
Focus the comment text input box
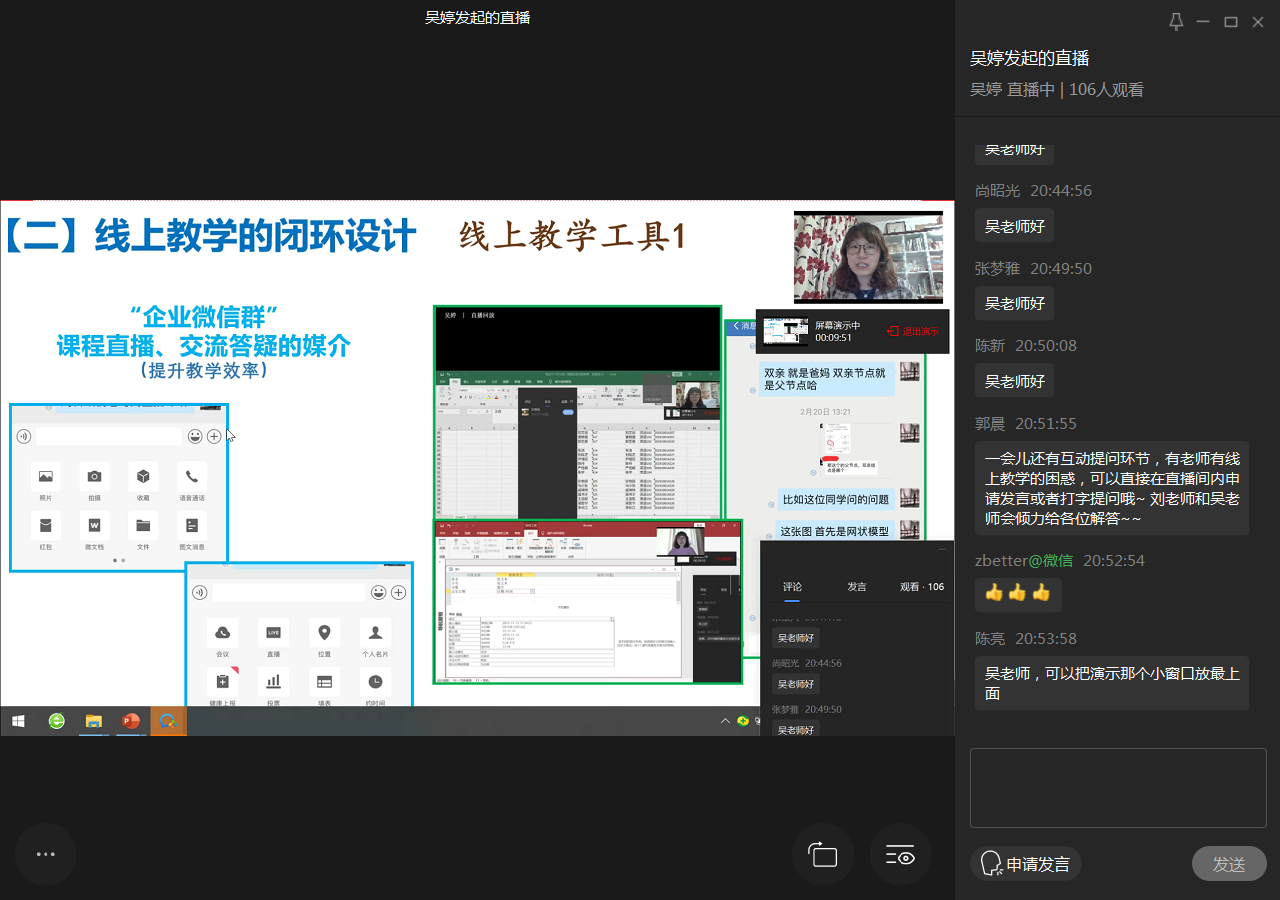[x=1118, y=788]
